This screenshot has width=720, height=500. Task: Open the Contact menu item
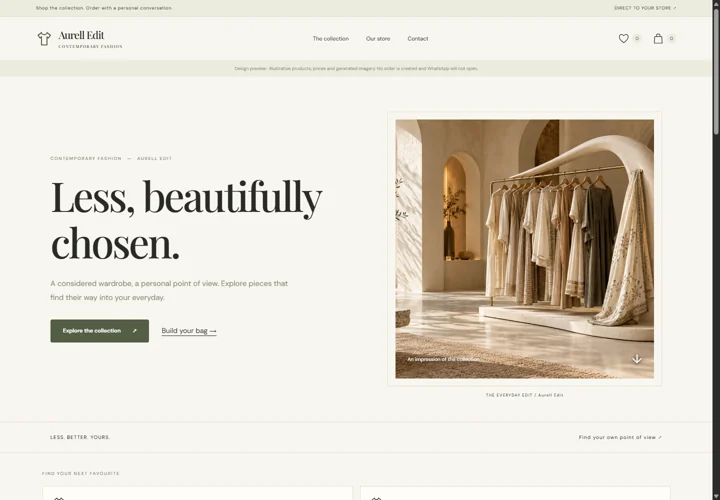click(418, 39)
